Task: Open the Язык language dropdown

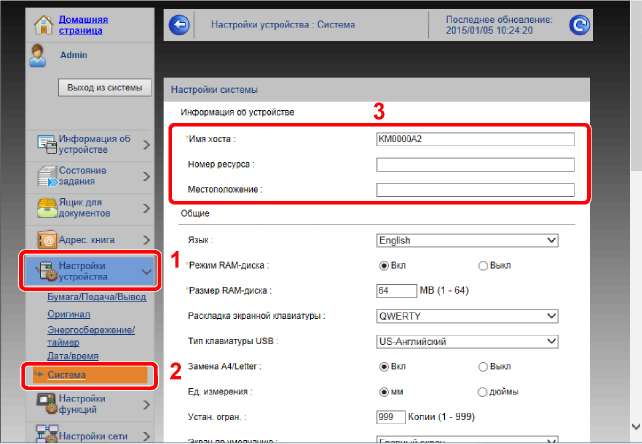Action: pyautogui.click(x=467, y=240)
